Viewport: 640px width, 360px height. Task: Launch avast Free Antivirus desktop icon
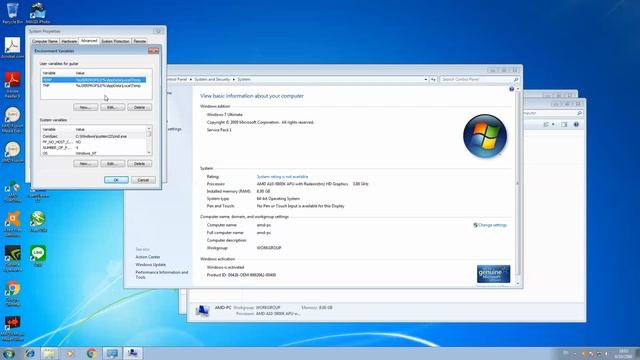coord(12,224)
